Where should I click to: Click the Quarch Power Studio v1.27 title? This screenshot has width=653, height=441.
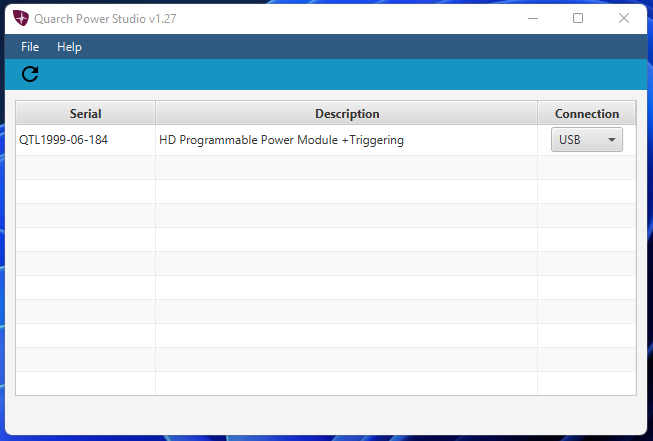tap(105, 19)
